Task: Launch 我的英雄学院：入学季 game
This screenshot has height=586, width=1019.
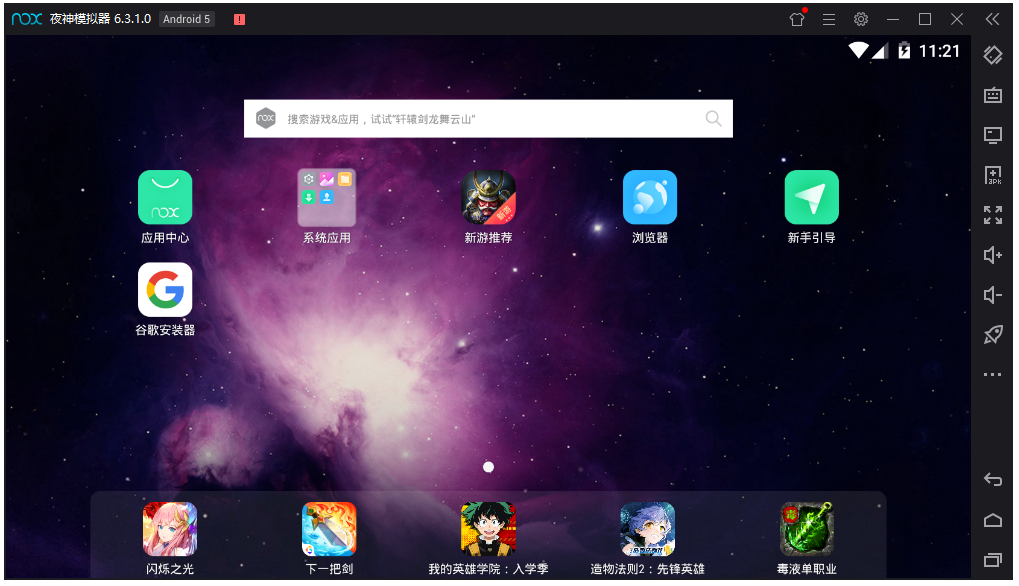Action: point(488,529)
